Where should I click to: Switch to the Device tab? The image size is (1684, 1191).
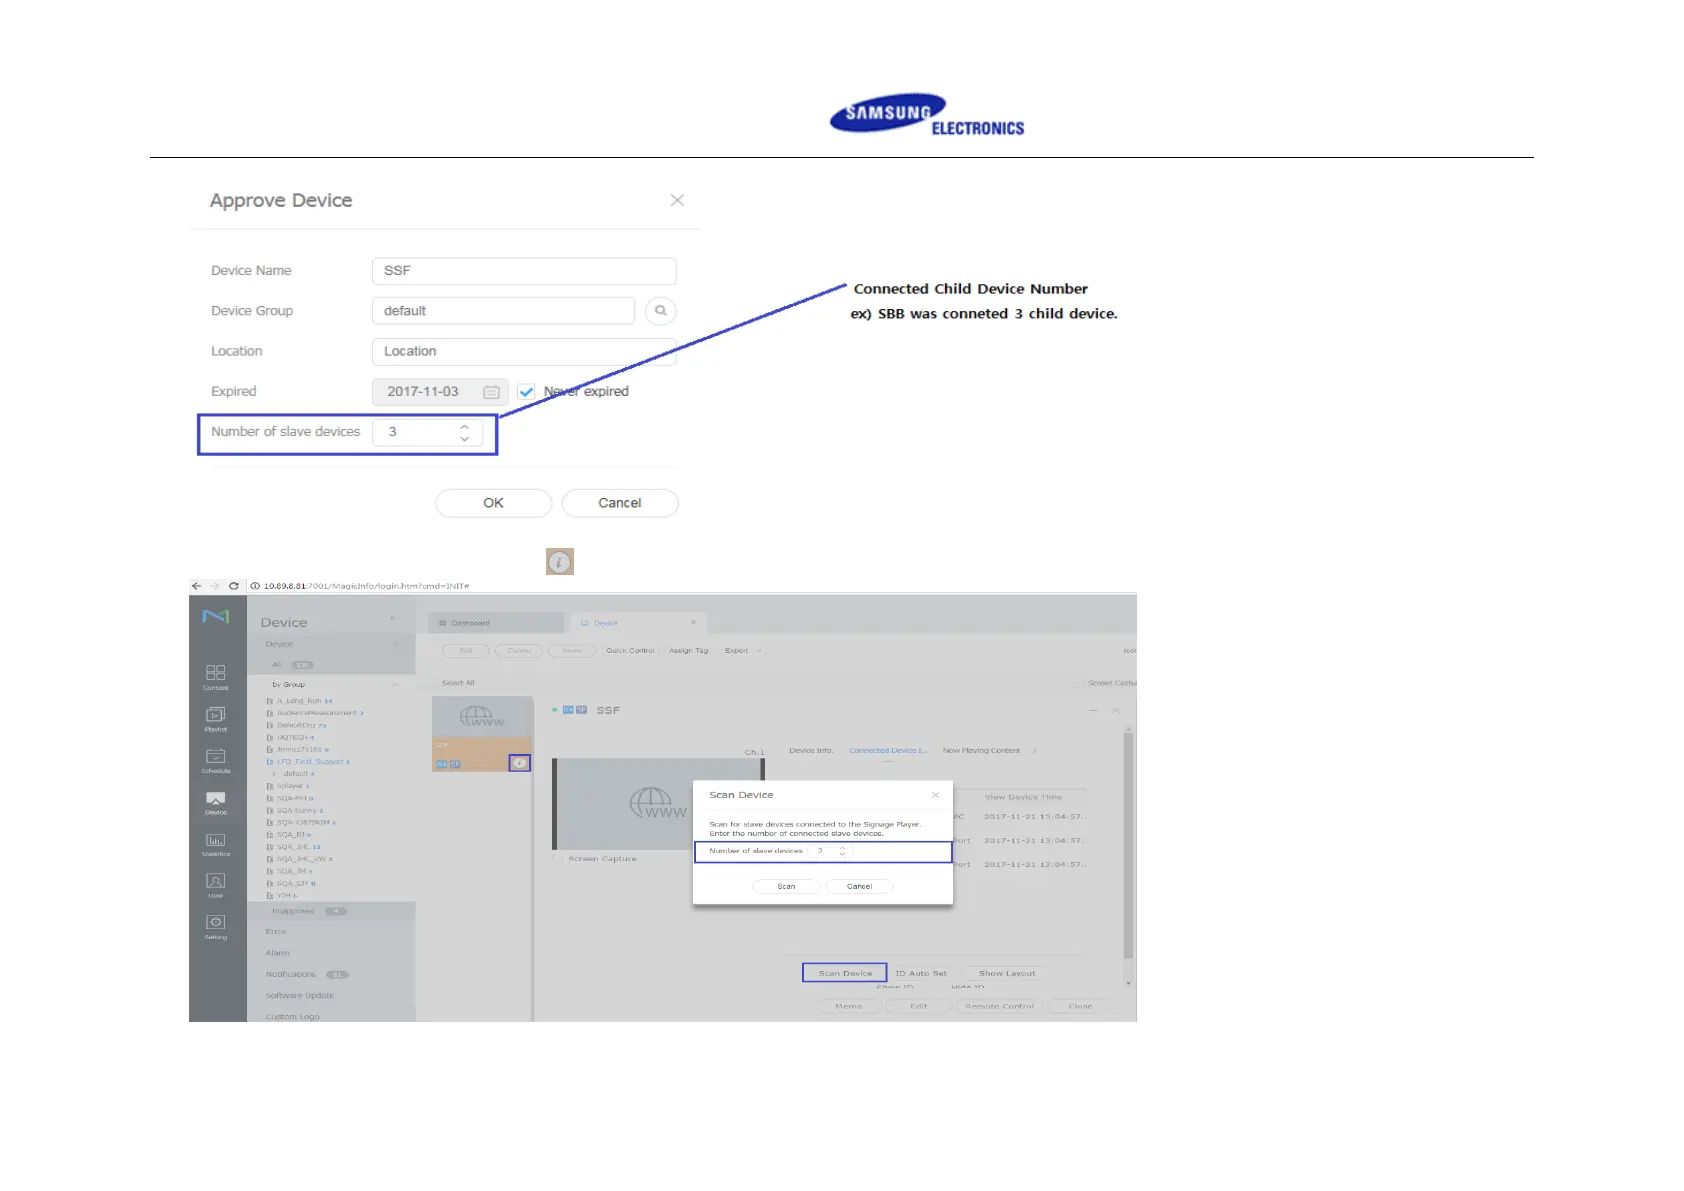tap(638, 623)
